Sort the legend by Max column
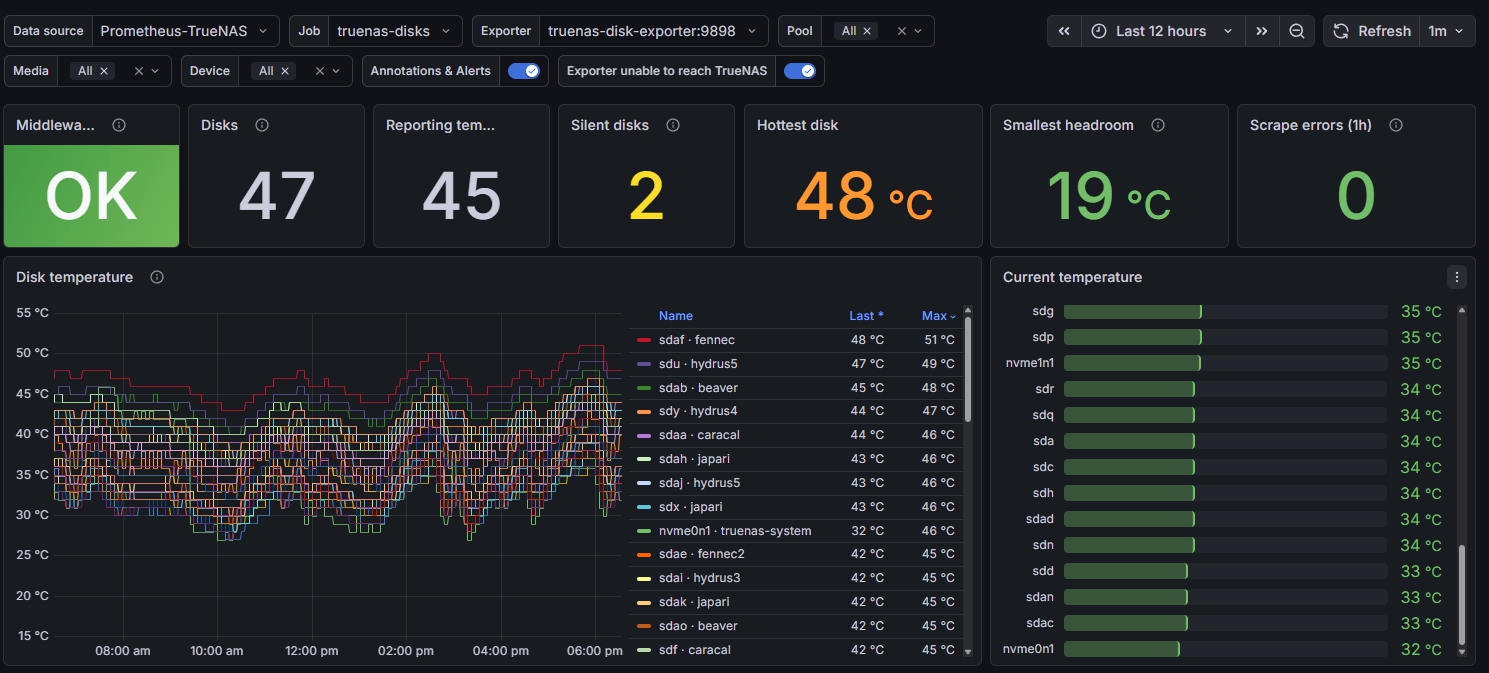The height and width of the screenshot is (673, 1489). pyautogui.click(x=939, y=316)
